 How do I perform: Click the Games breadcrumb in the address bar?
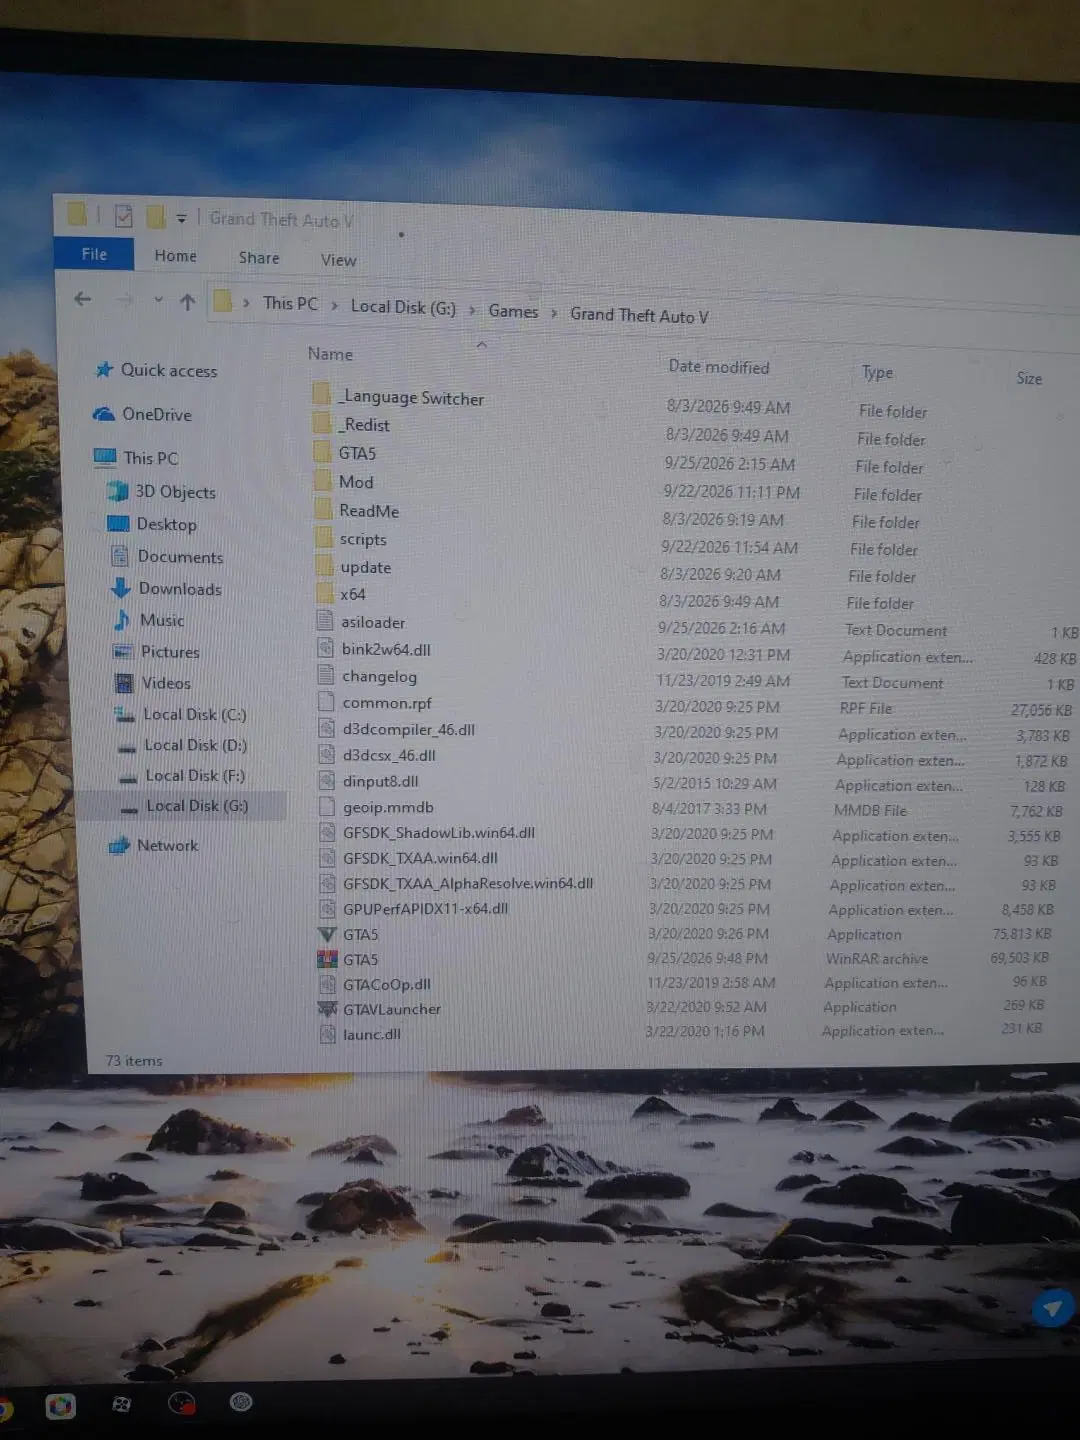[x=513, y=311]
